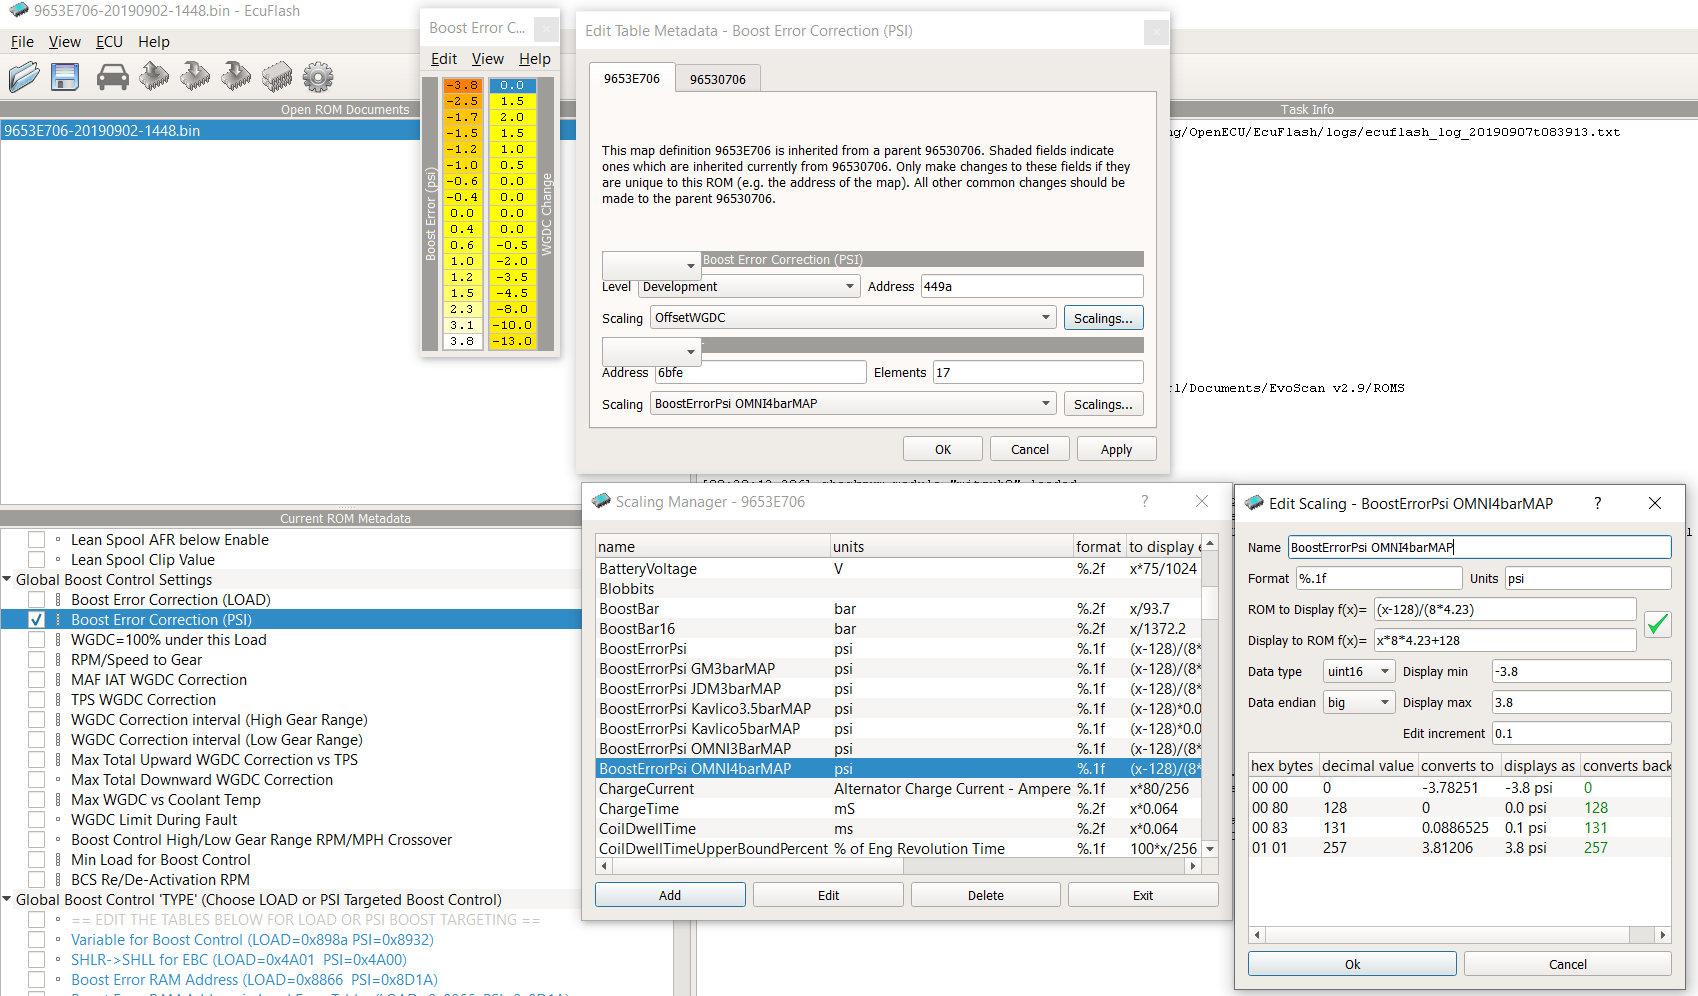Image resolution: width=1698 pixels, height=996 pixels.
Task: Click the green checkmark validate formula button
Action: pyautogui.click(x=1657, y=625)
